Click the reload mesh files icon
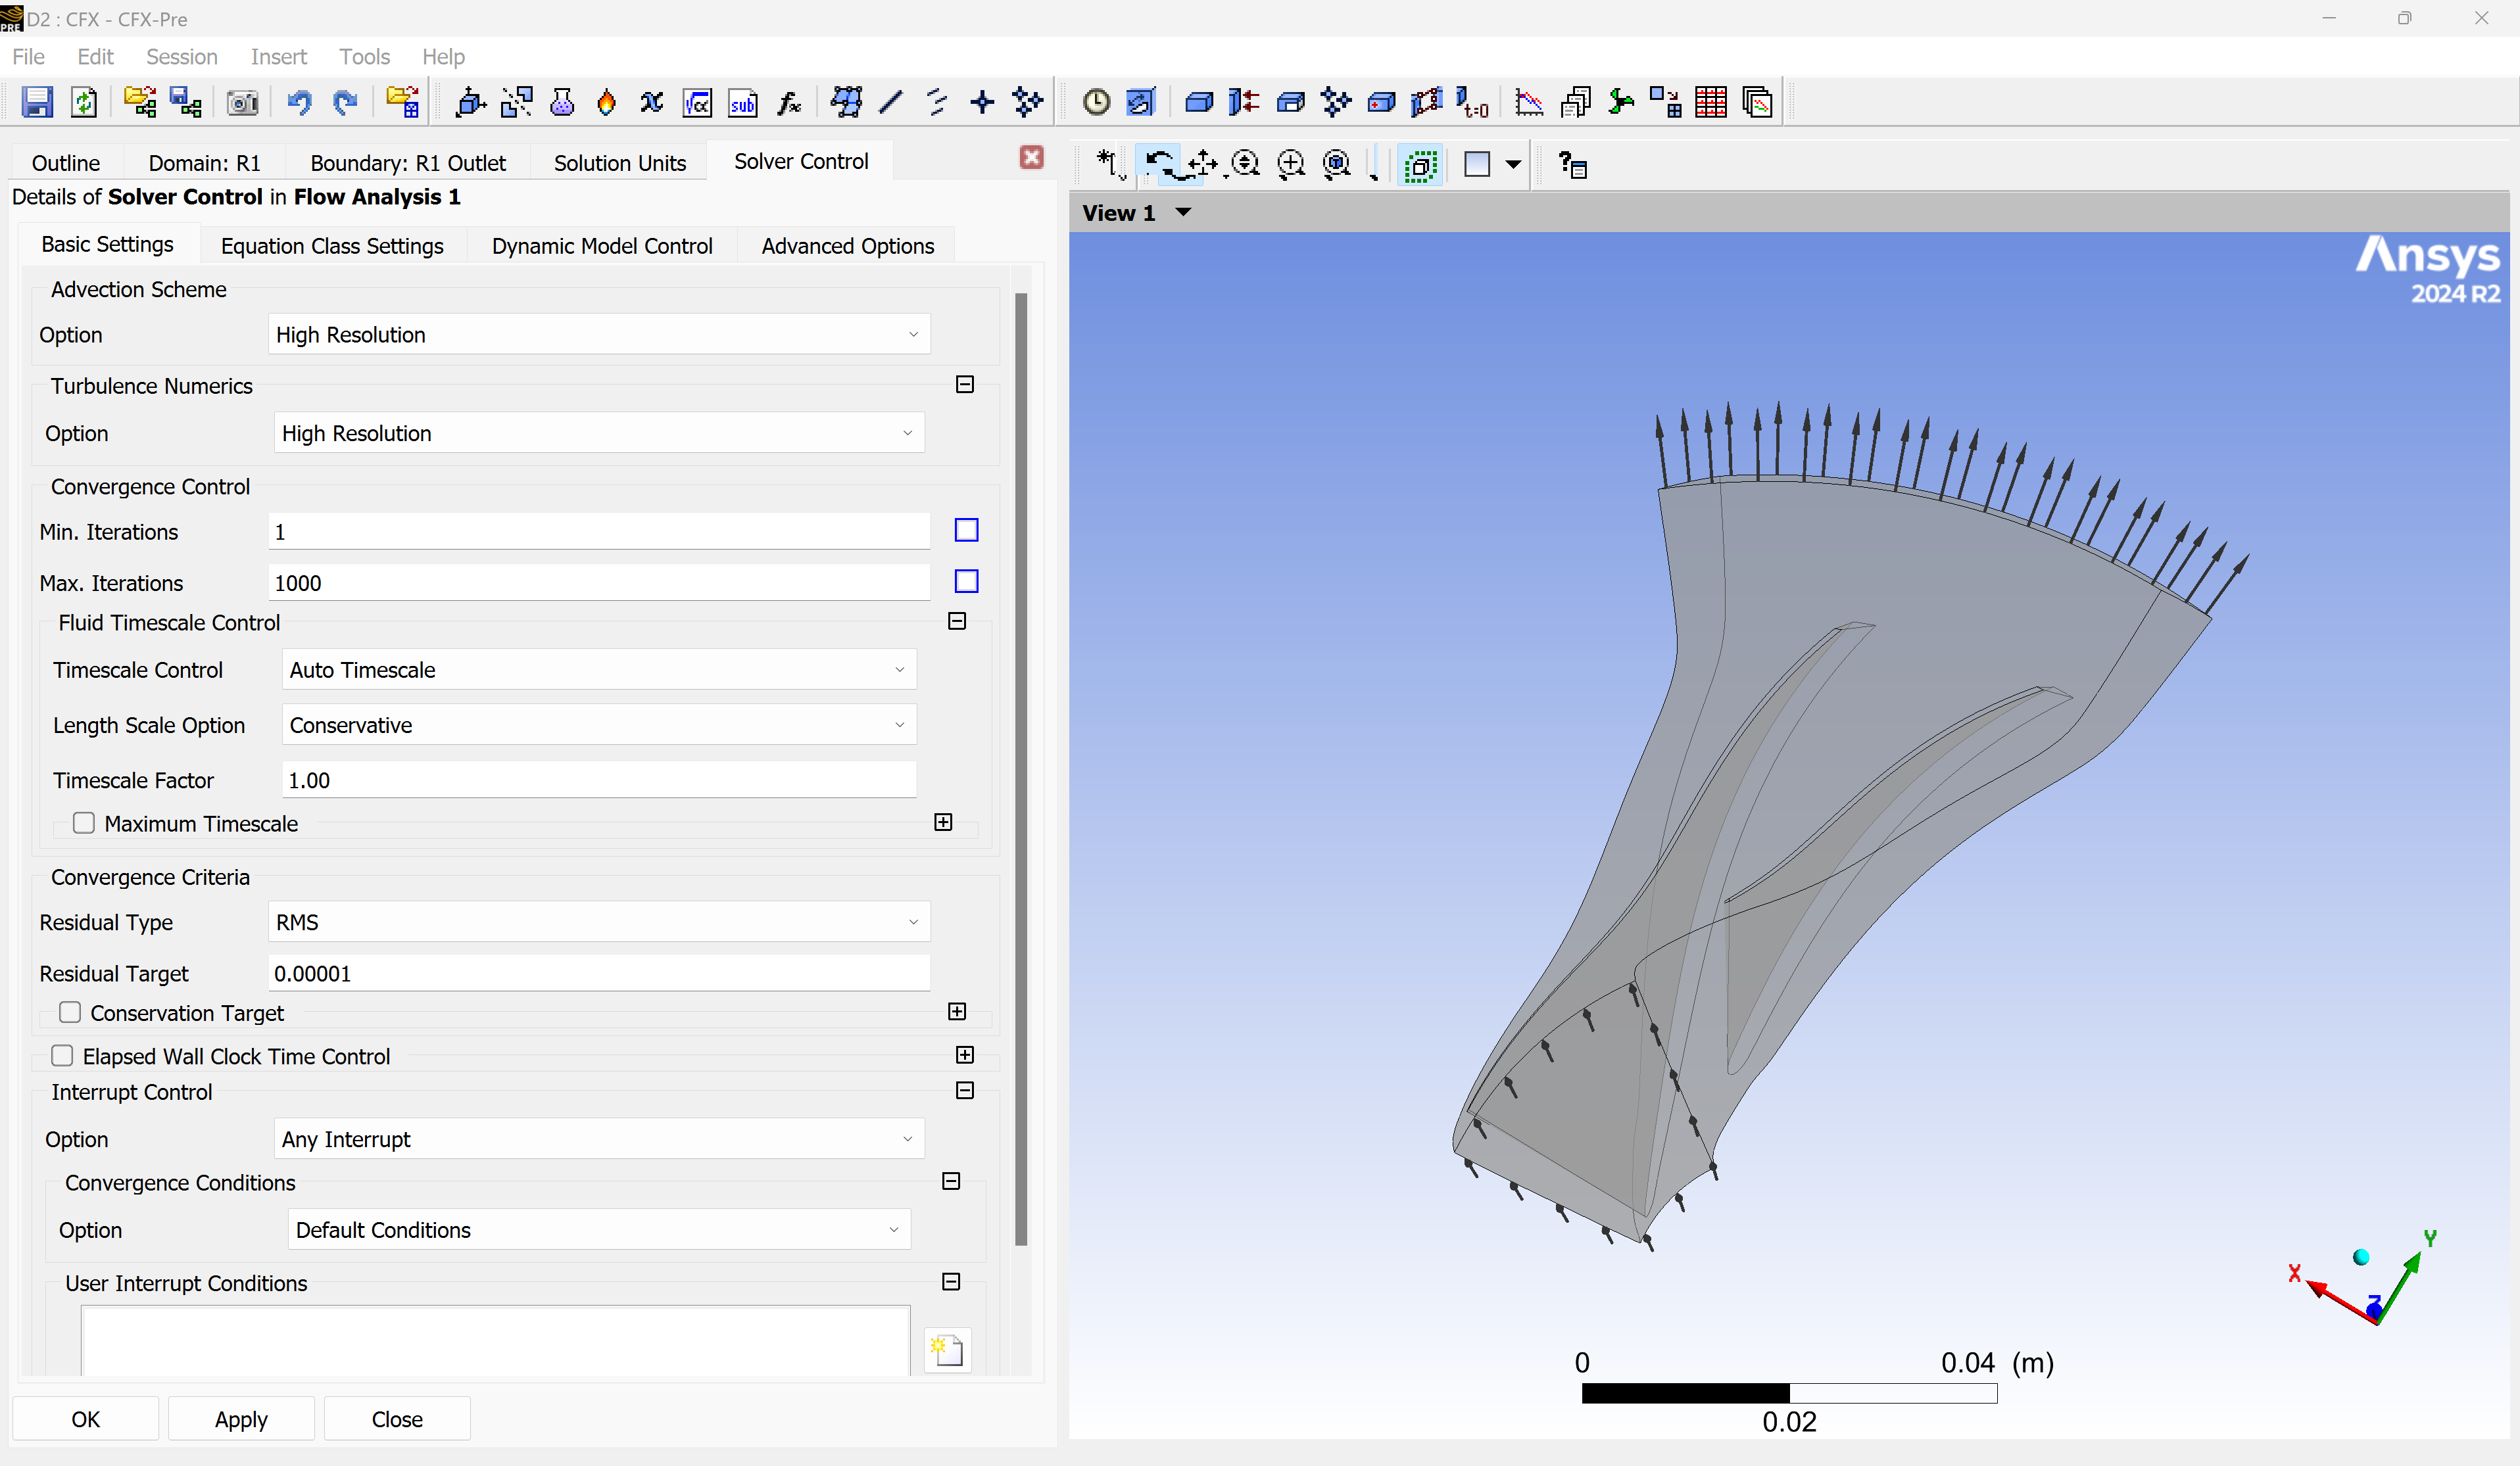The width and height of the screenshot is (2520, 1466). tap(84, 102)
